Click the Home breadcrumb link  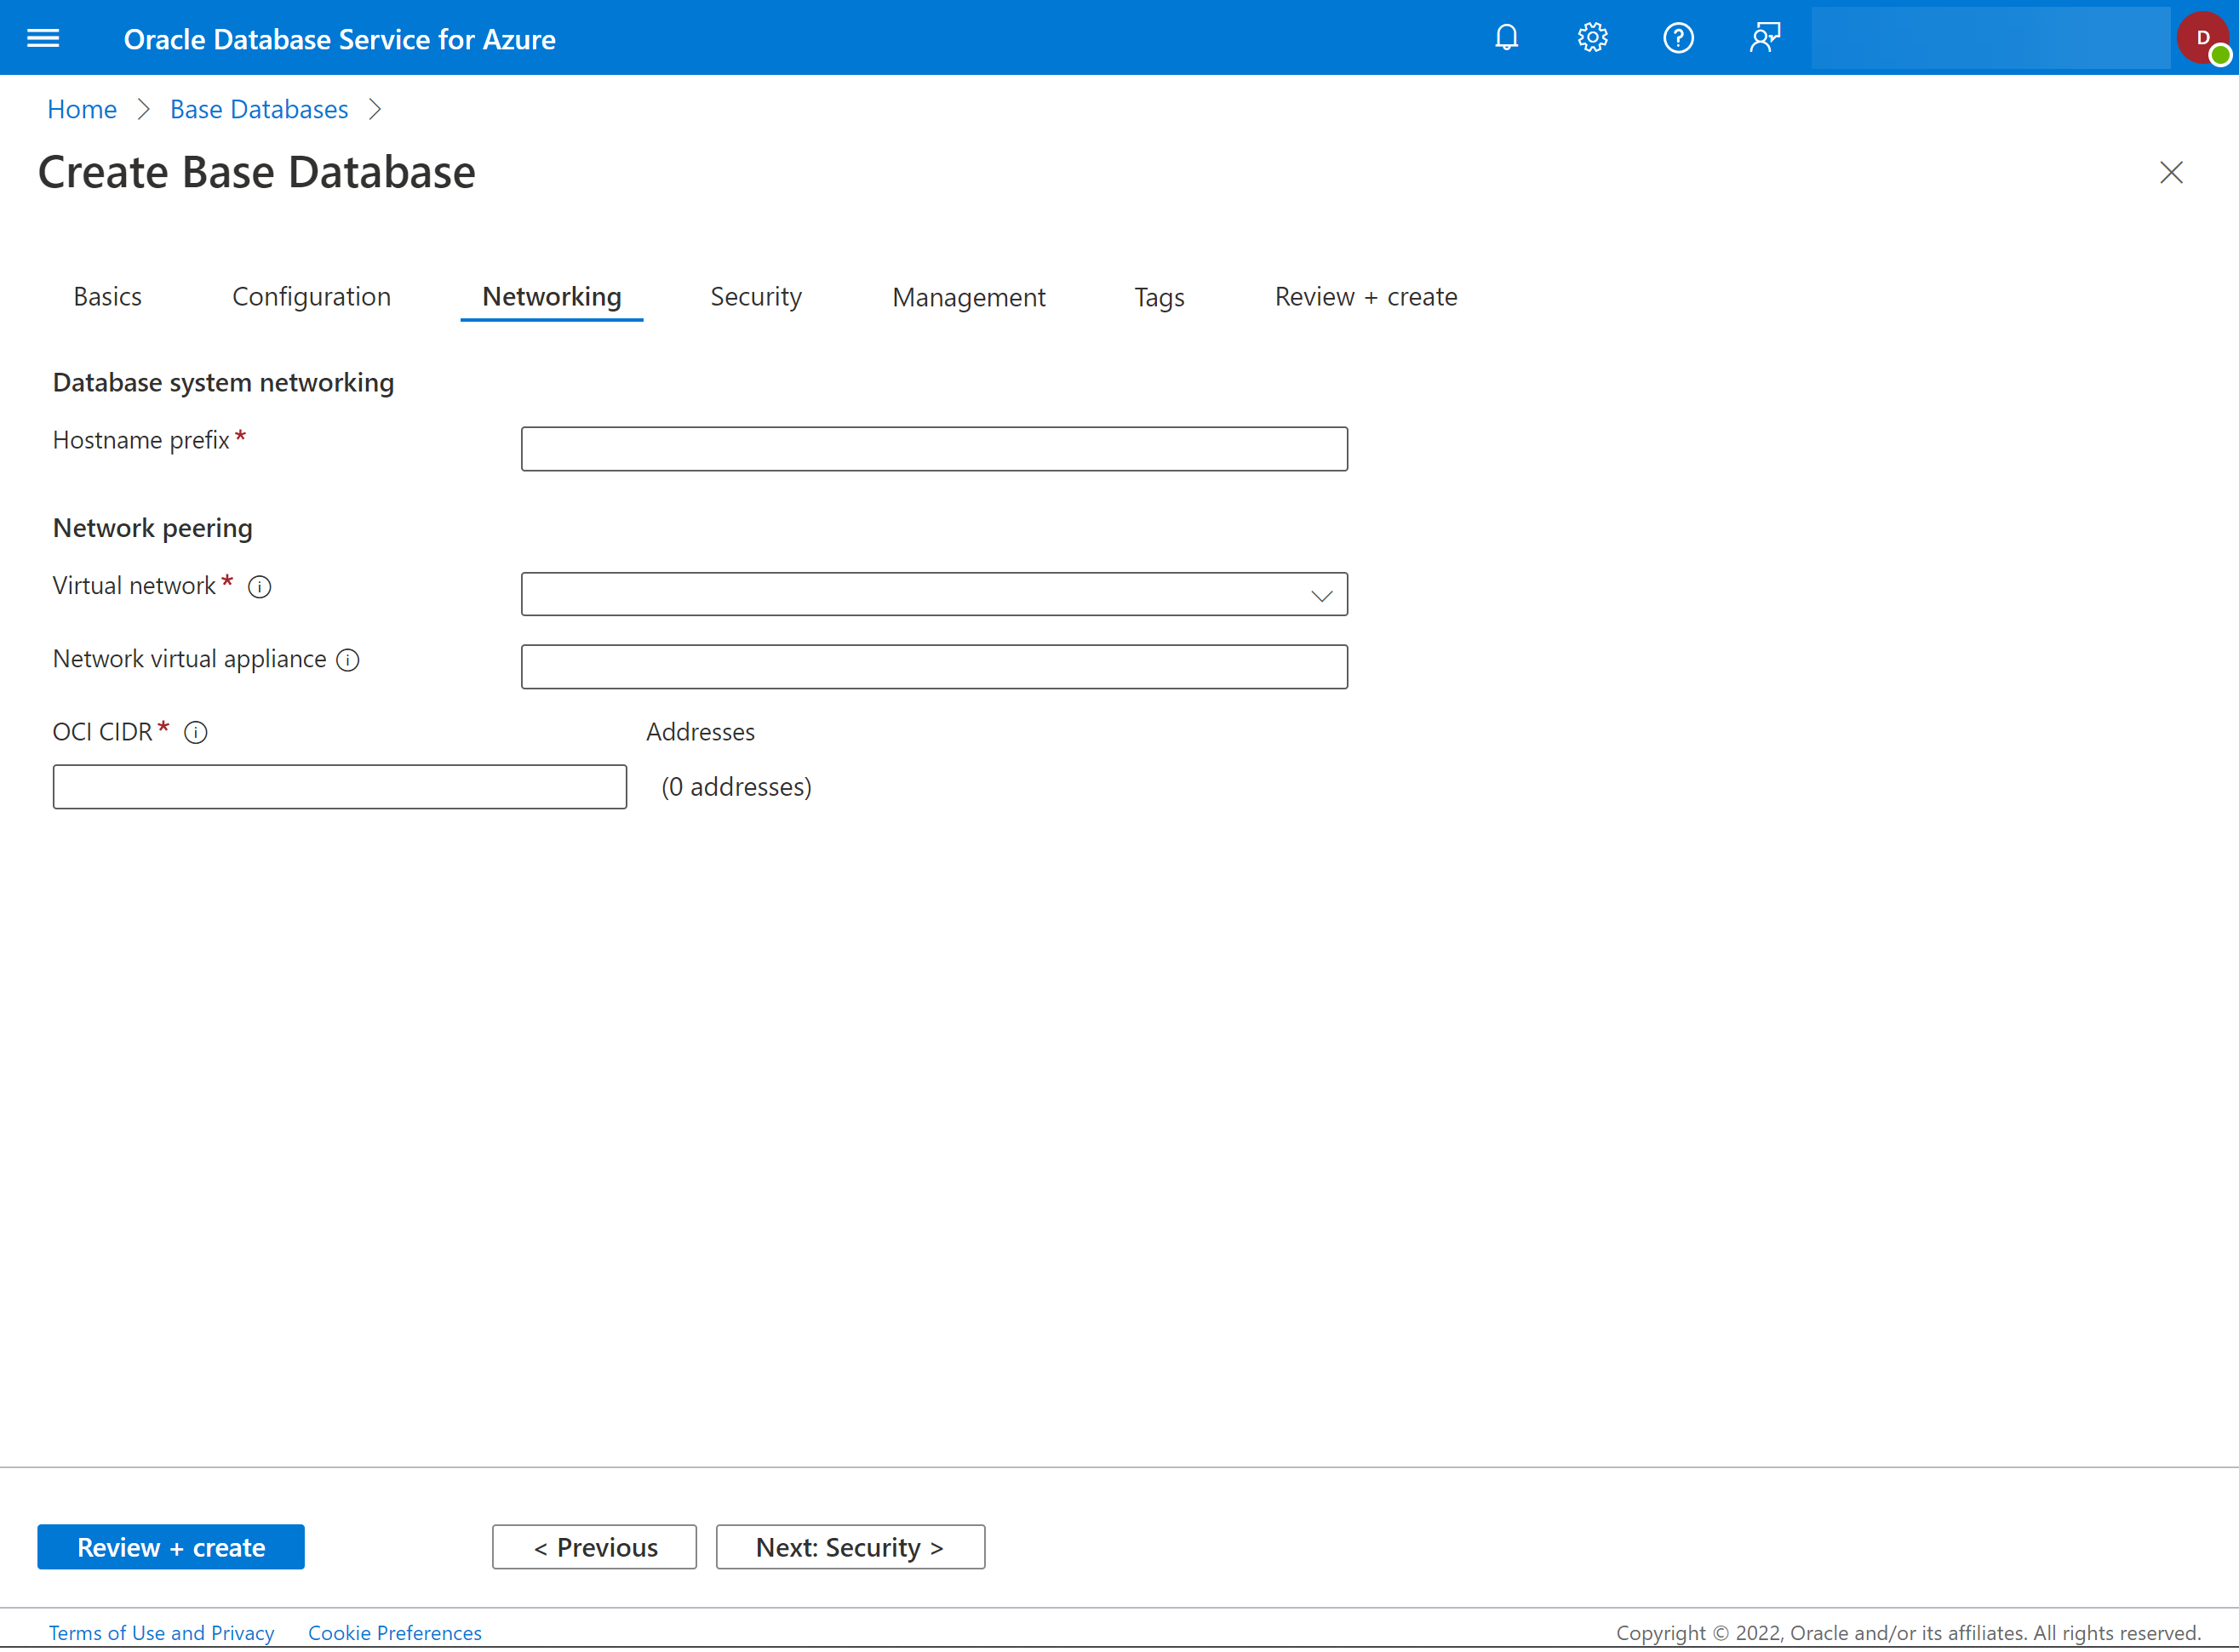(82, 108)
